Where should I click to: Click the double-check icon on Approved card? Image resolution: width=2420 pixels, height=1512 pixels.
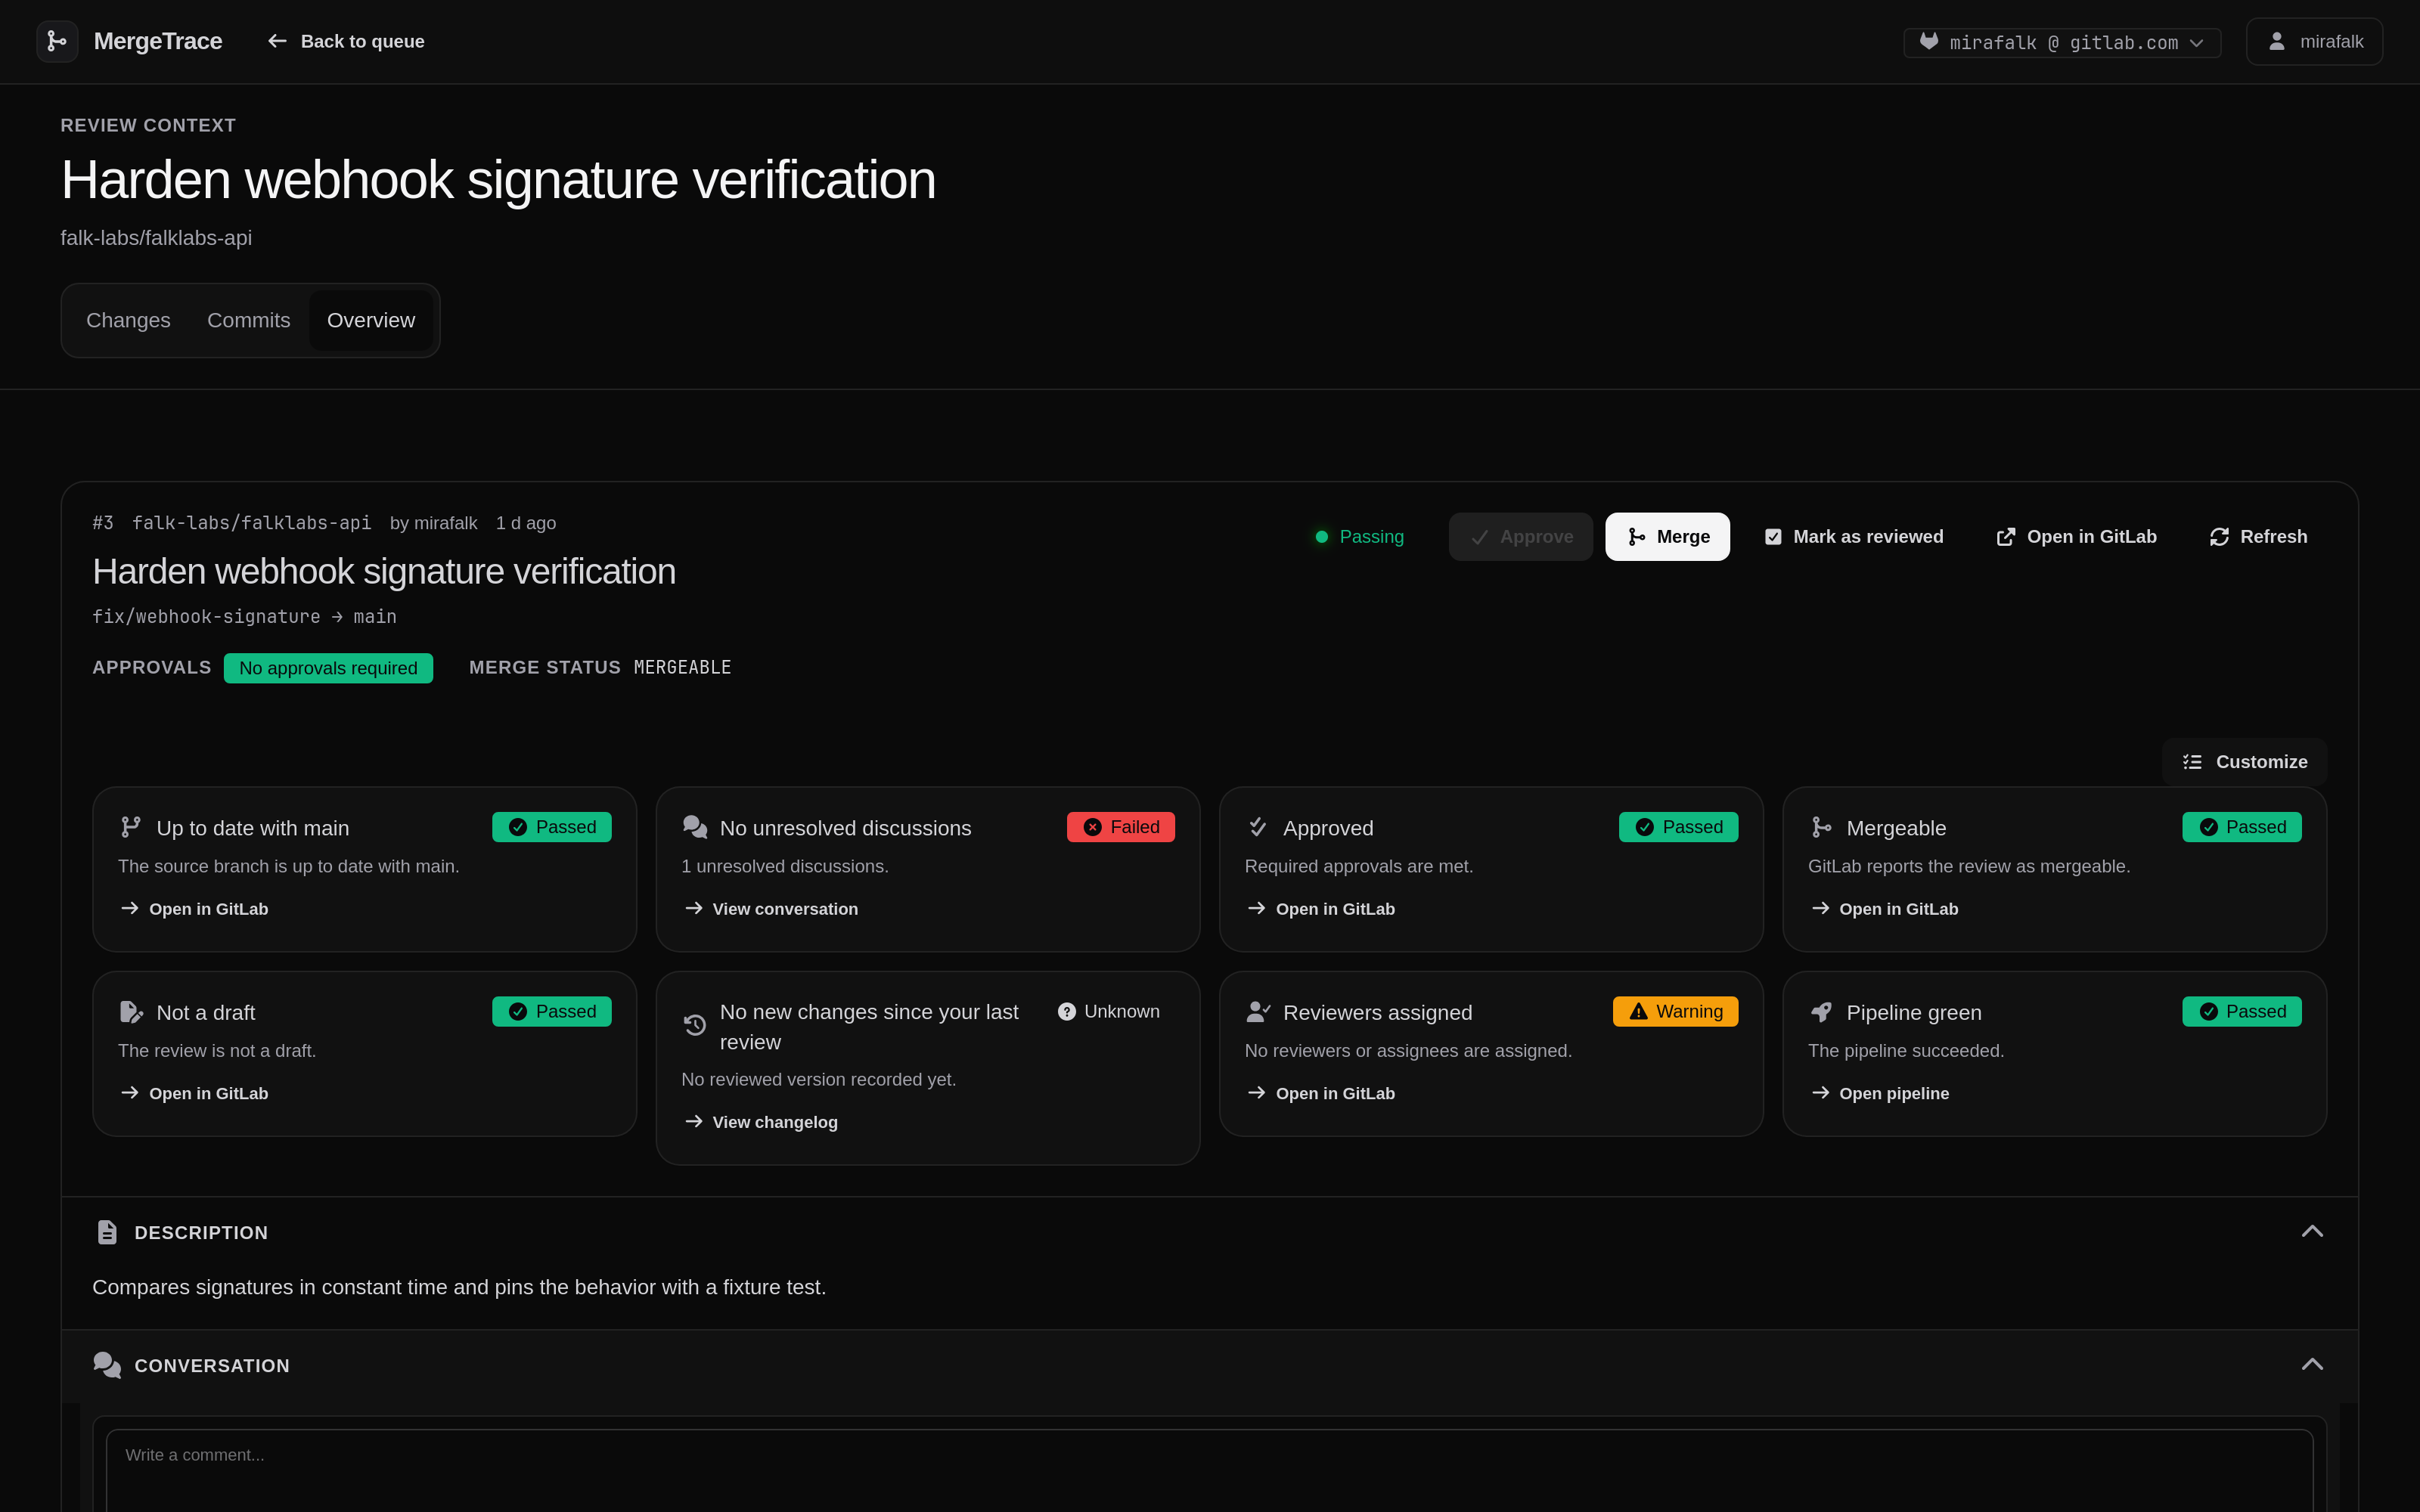[x=1258, y=827]
